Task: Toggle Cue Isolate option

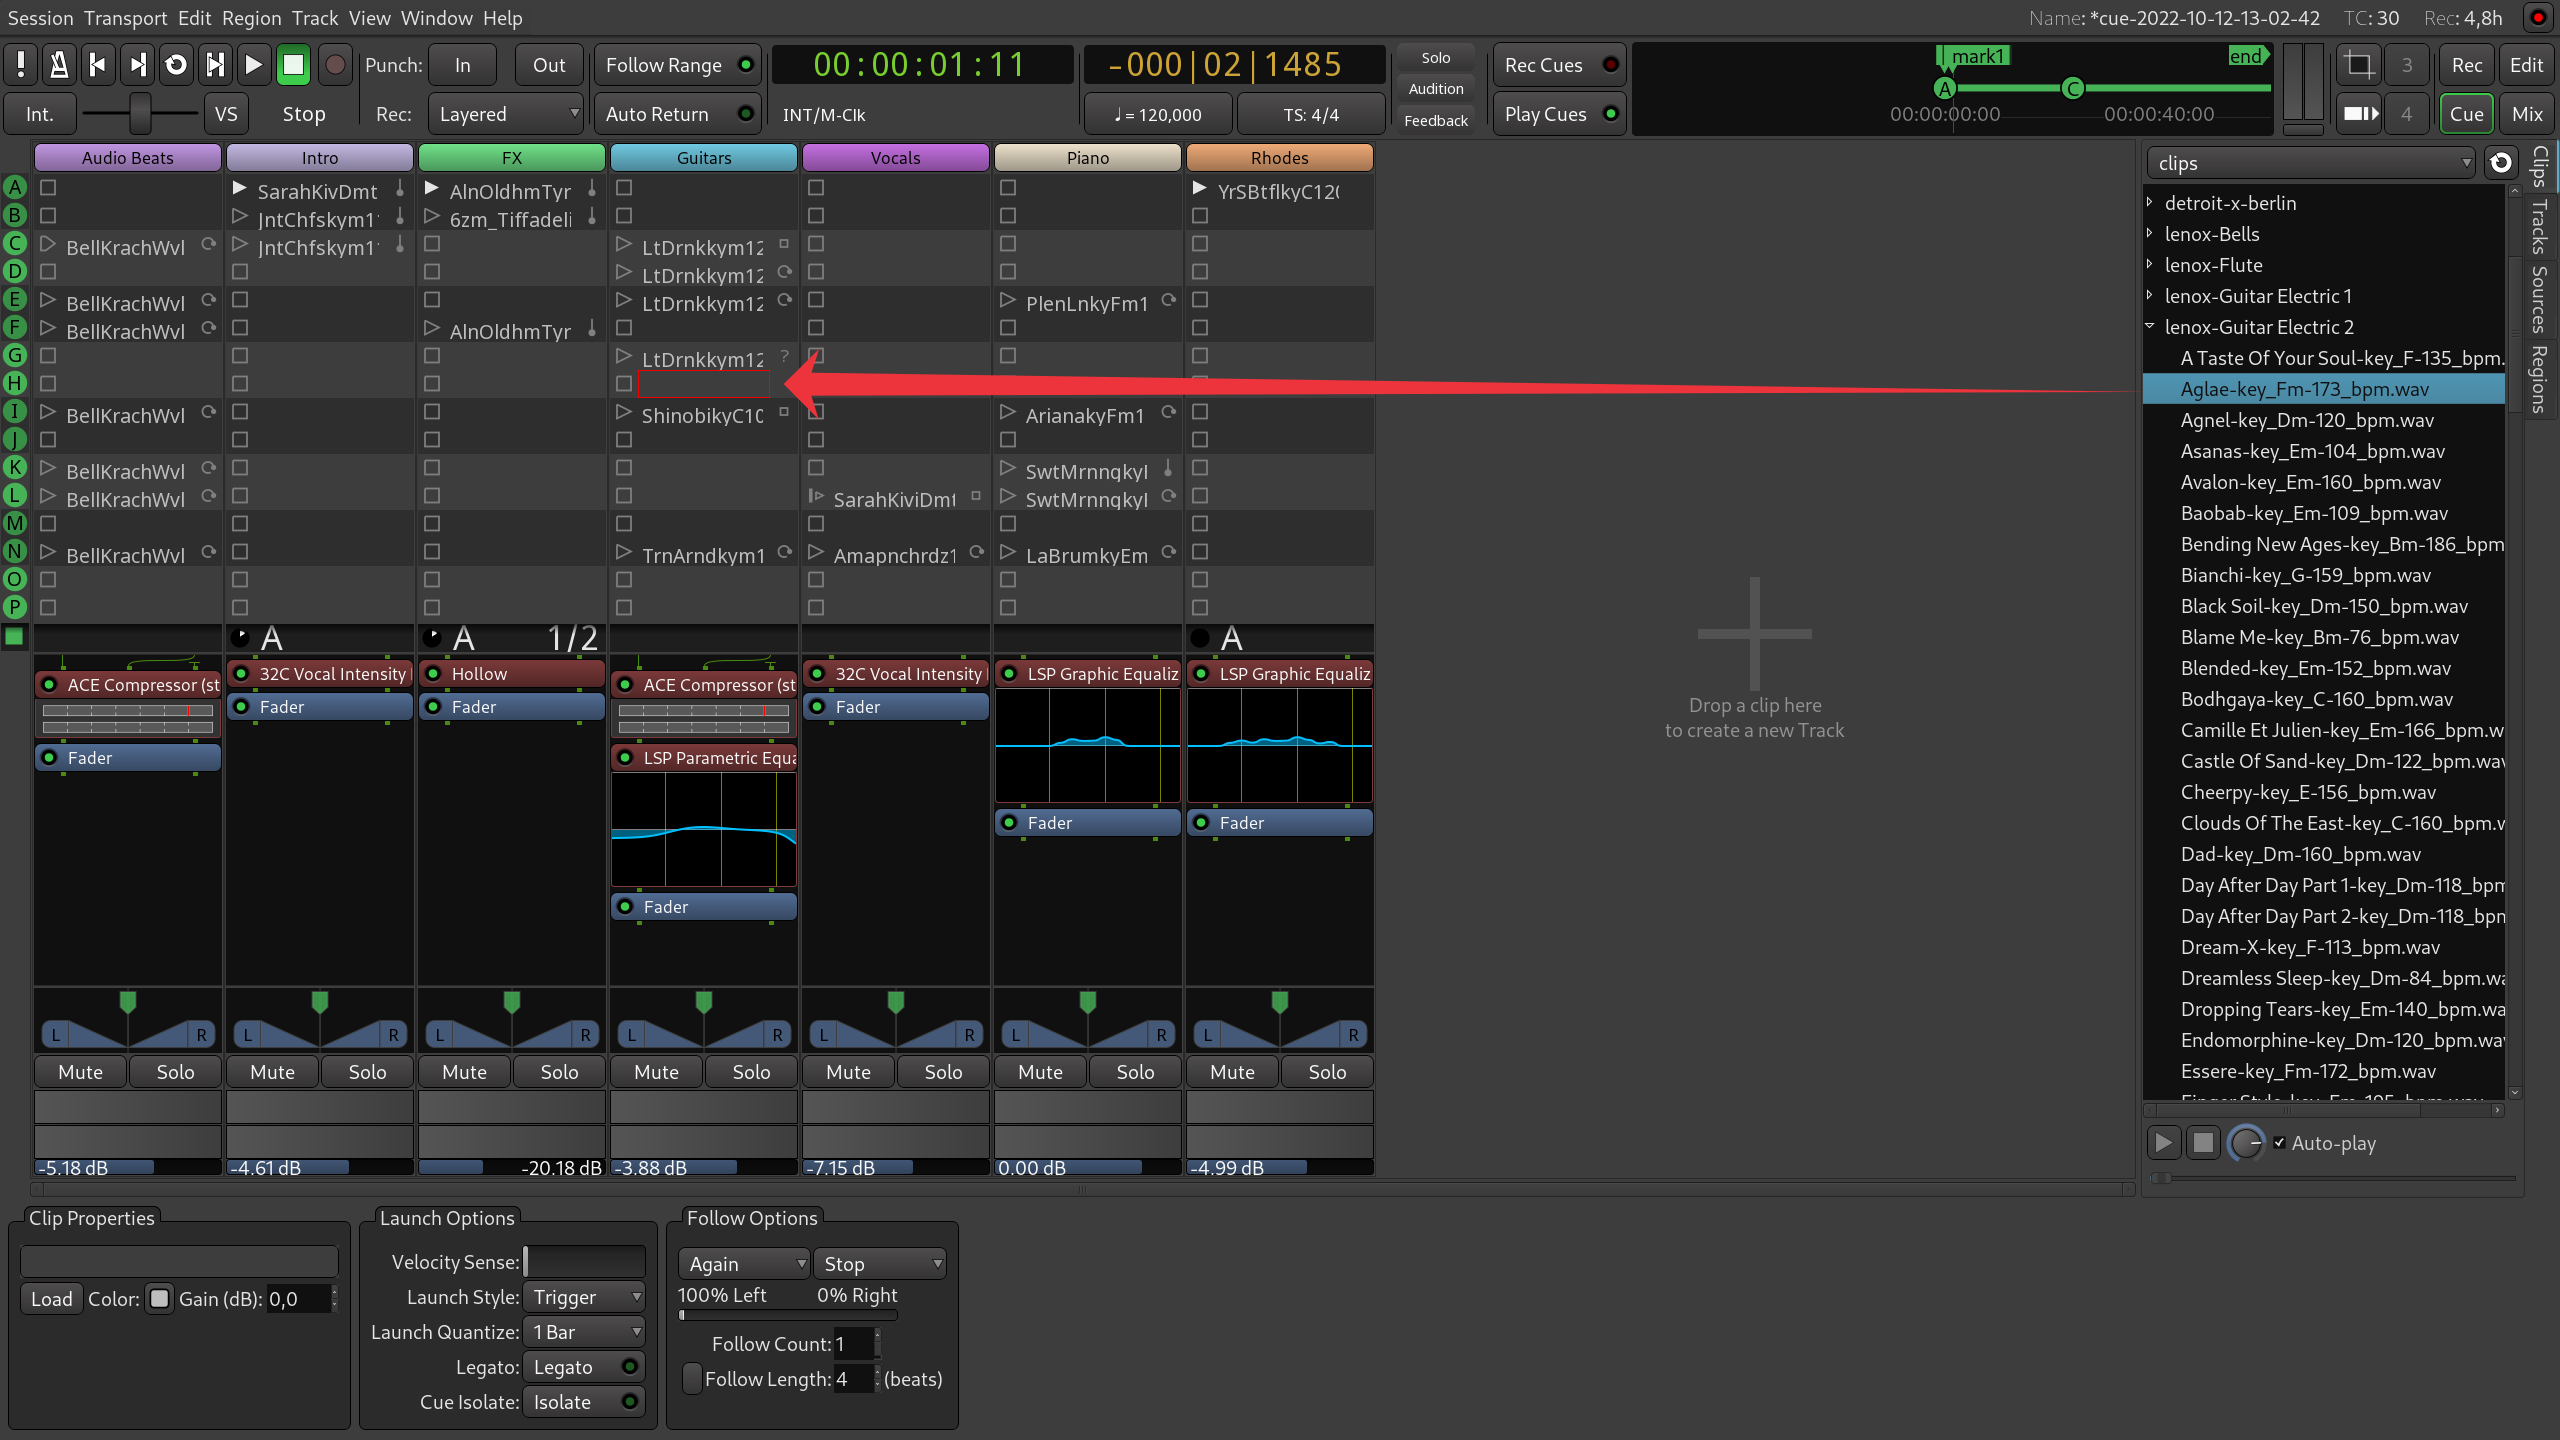Action: [584, 1402]
